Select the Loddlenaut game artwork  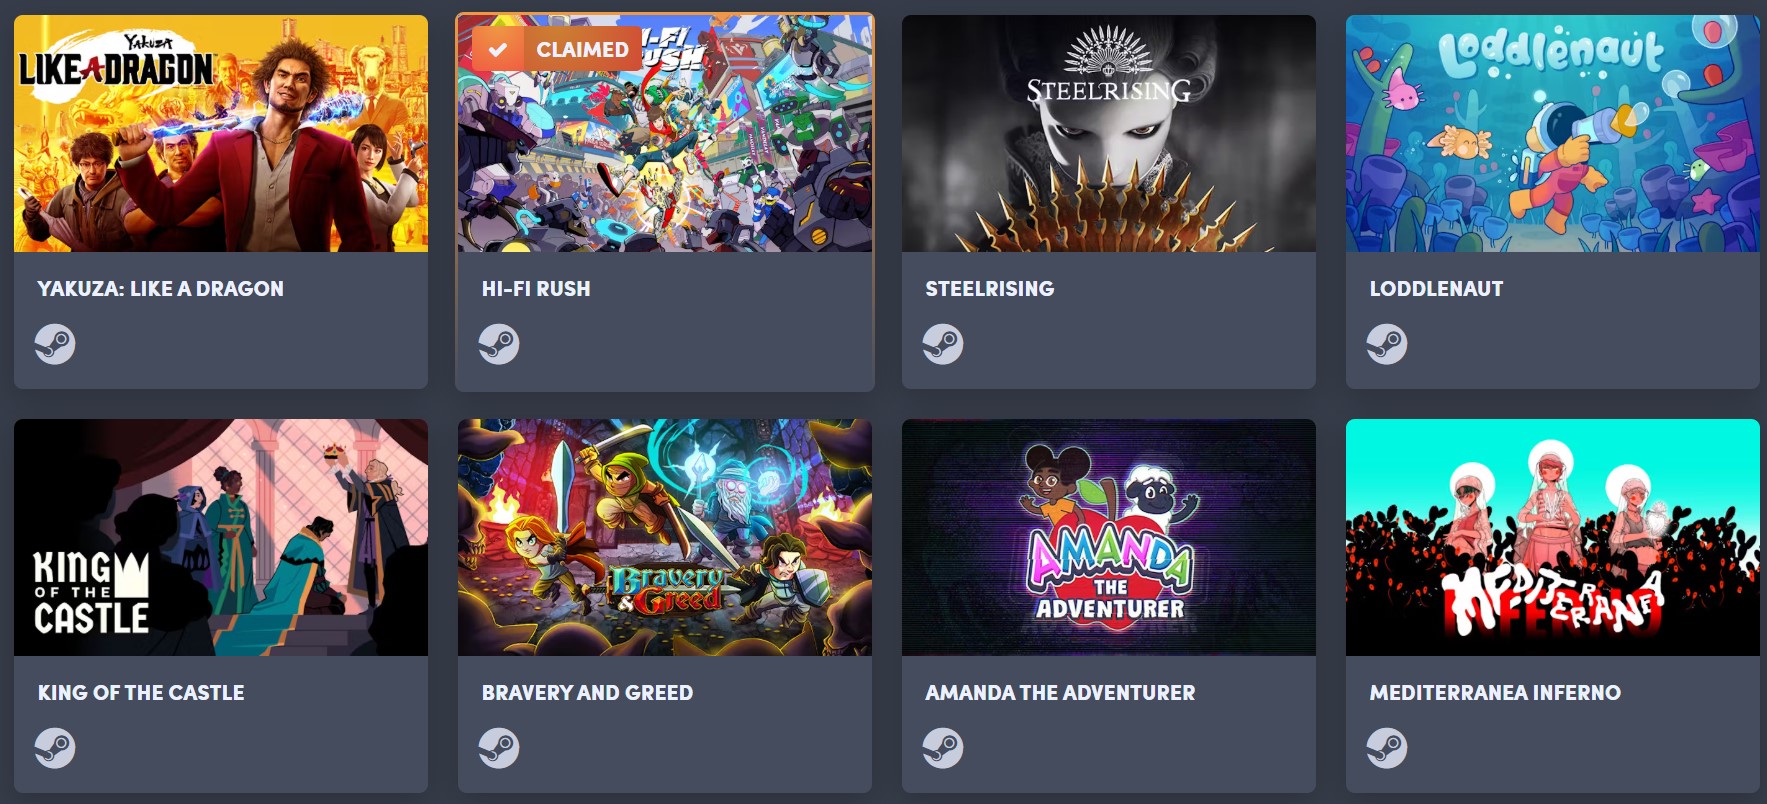point(1553,133)
